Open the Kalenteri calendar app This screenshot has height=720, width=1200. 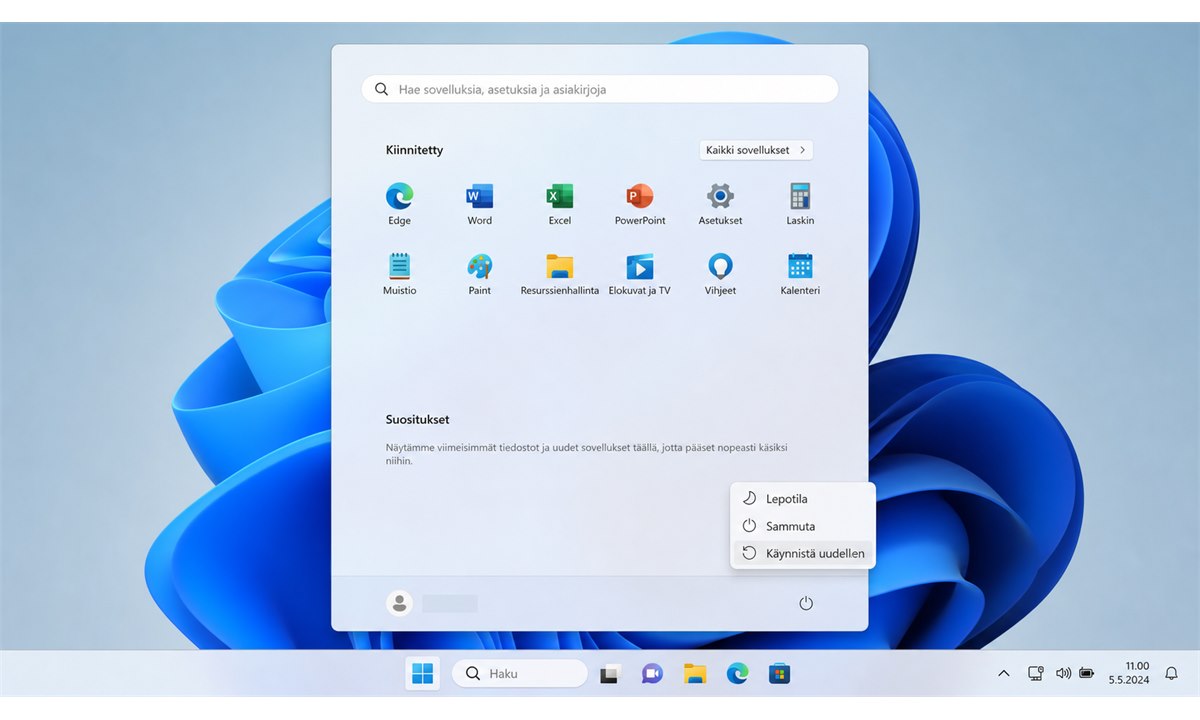800,274
